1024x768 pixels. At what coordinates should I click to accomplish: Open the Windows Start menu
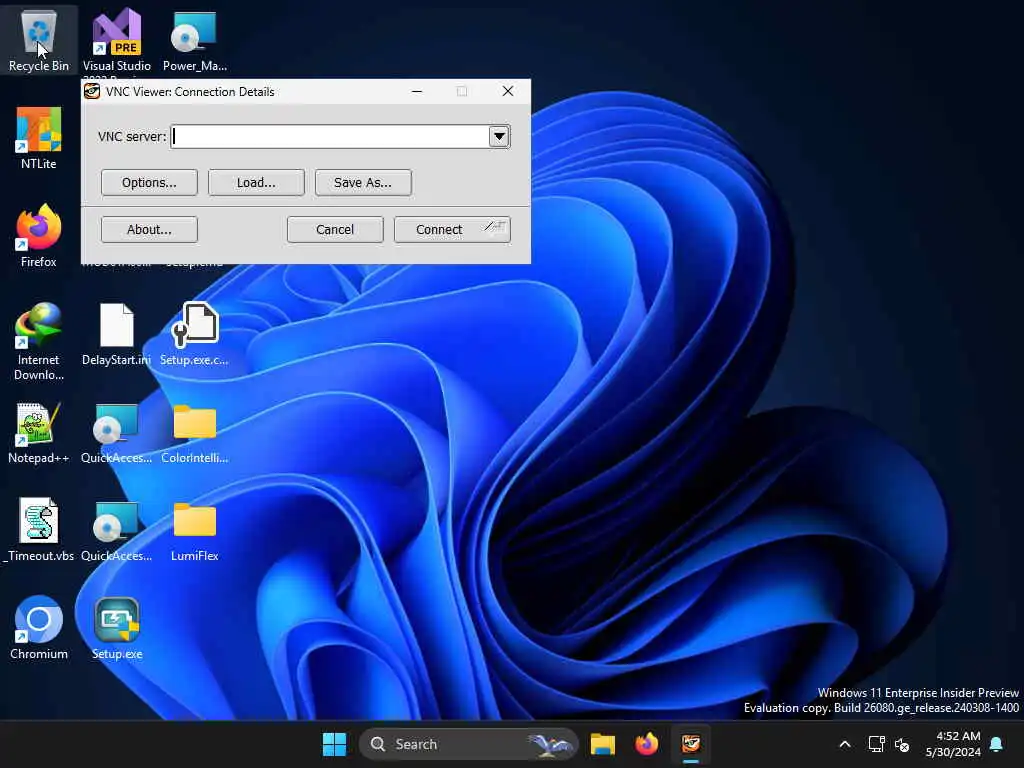tap(334, 744)
